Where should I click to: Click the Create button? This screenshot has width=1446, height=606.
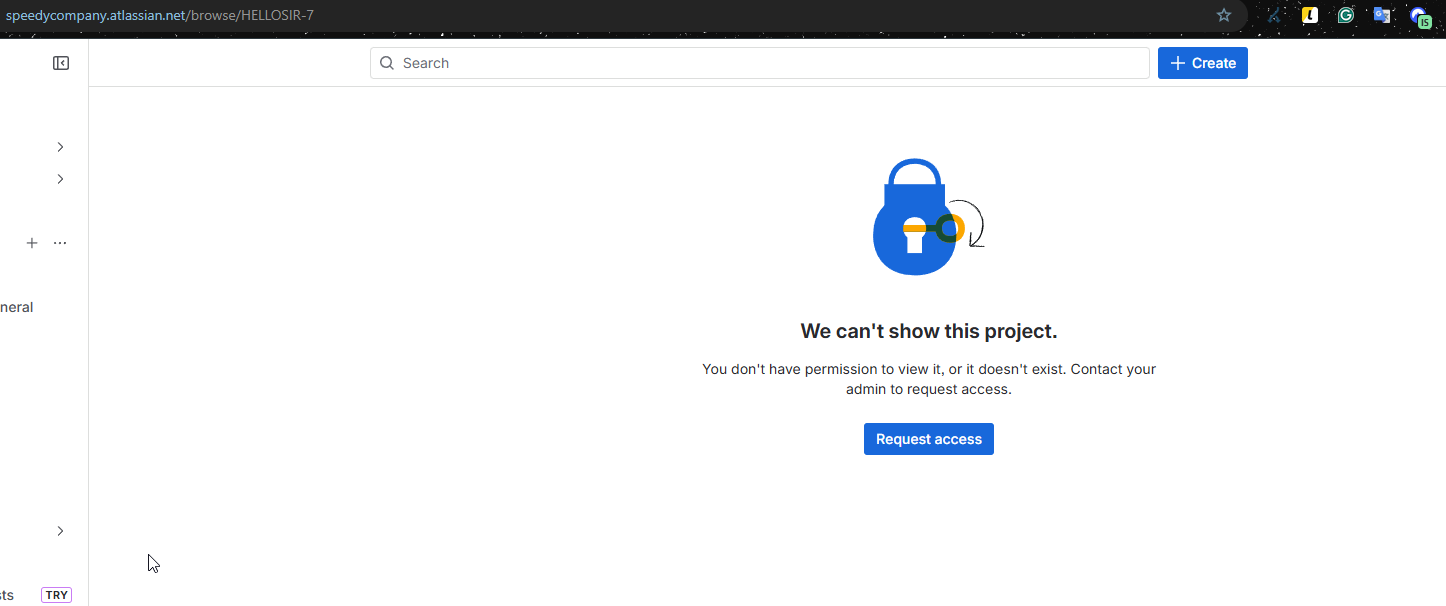point(1202,63)
